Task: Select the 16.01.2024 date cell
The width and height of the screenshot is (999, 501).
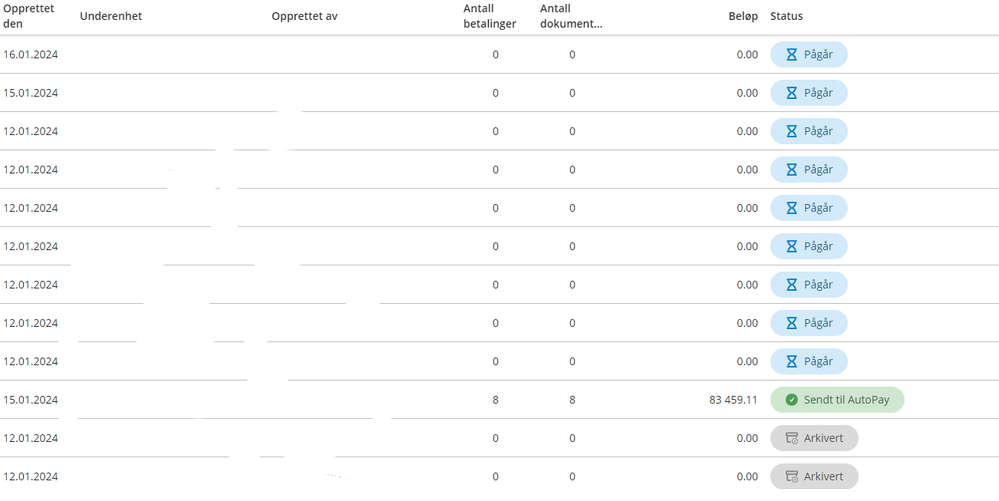Action: tap(31, 55)
